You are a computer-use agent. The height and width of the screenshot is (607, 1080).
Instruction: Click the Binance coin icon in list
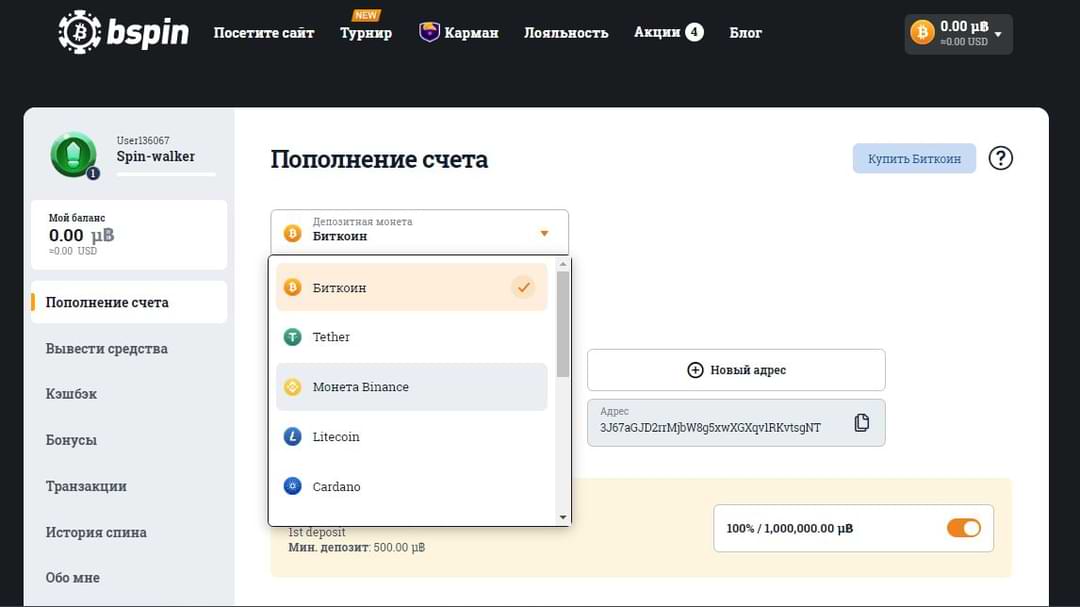click(293, 387)
